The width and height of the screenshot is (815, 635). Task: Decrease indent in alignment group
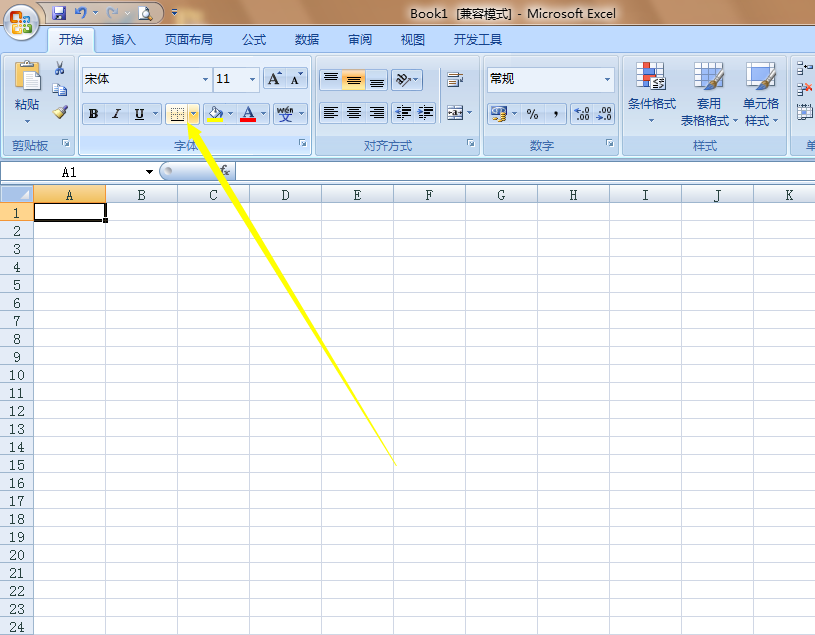(x=403, y=113)
